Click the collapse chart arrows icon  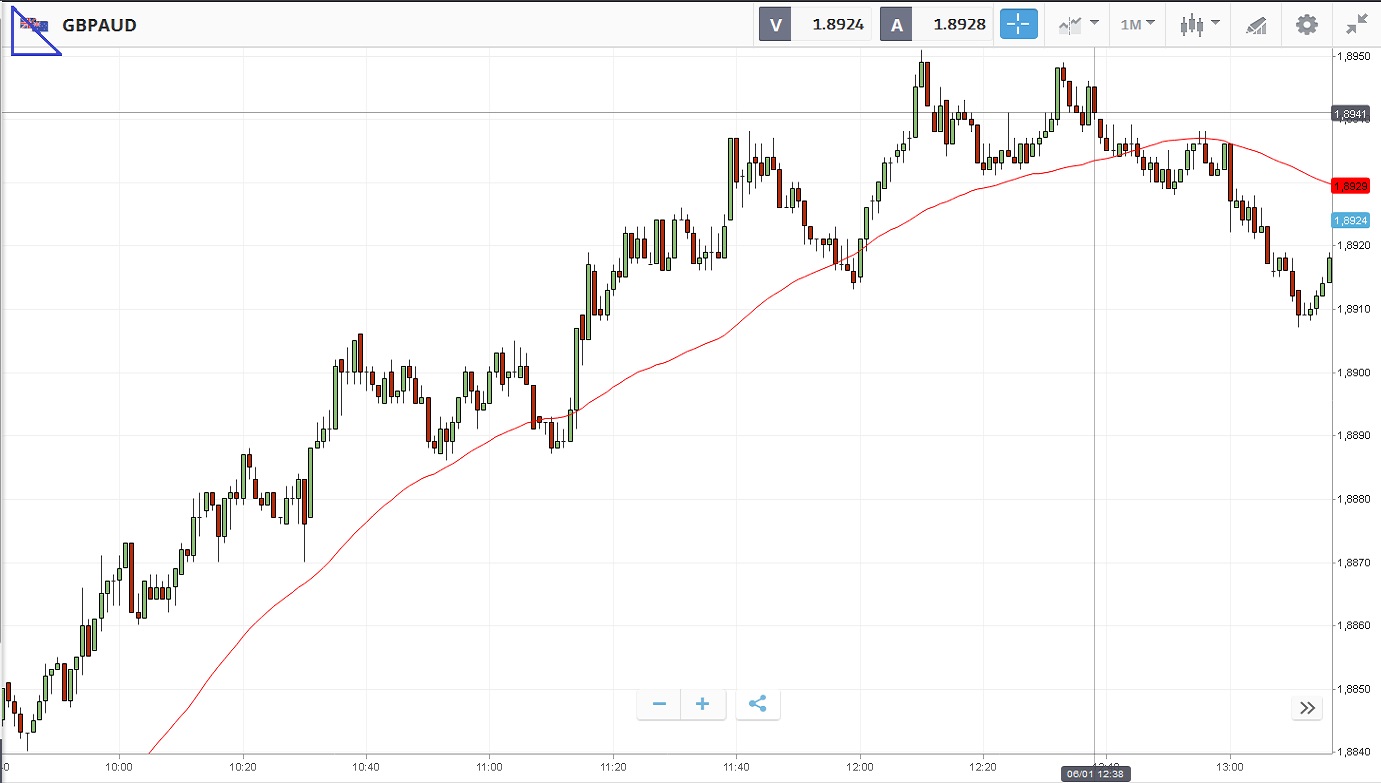1356,25
